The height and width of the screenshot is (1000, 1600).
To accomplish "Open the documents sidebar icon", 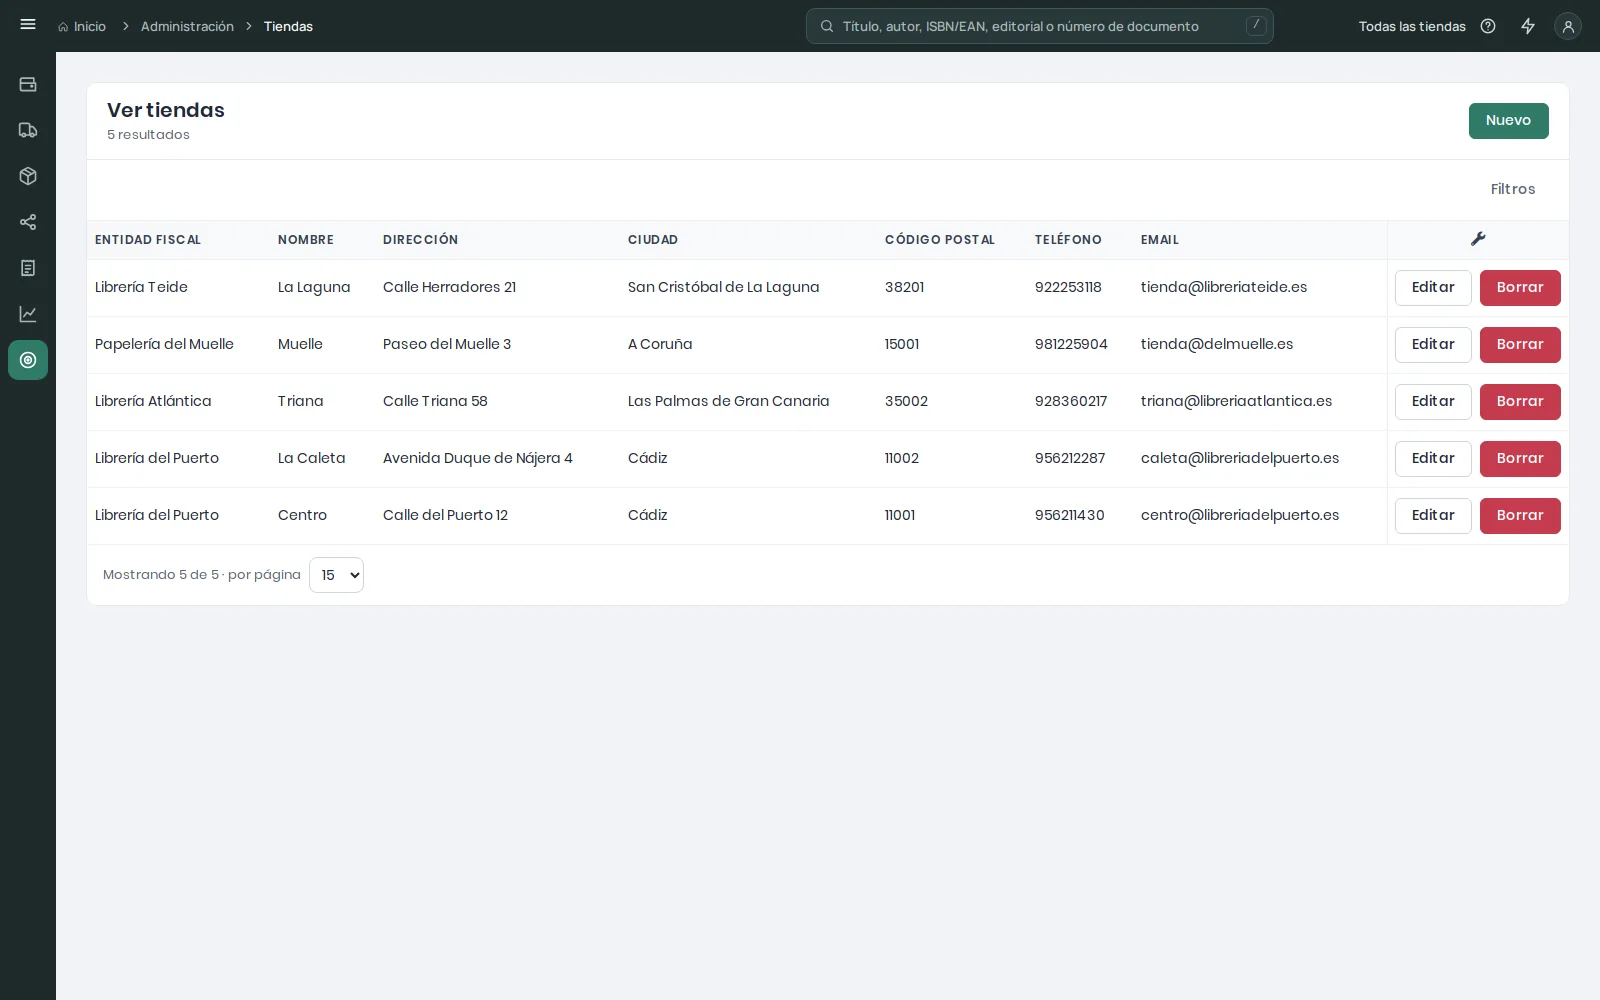I will [28, 269].
